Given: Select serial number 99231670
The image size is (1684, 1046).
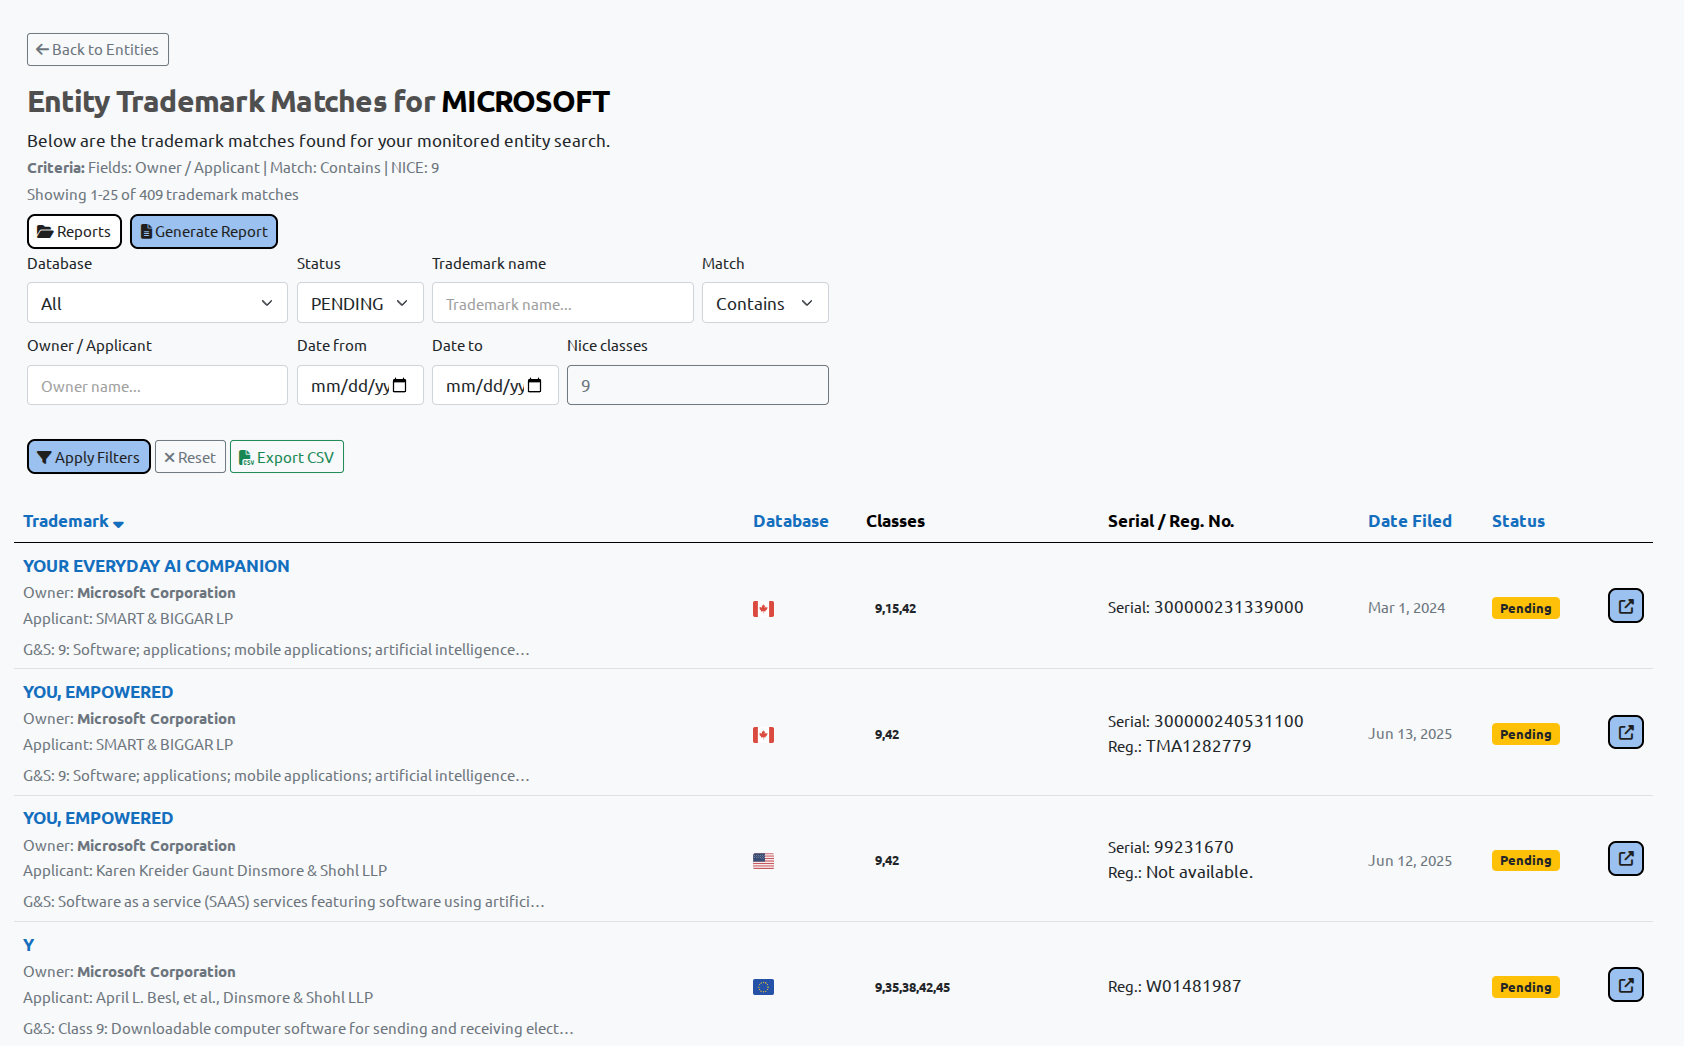Looking at the screenshot, I should [1194, 847].
